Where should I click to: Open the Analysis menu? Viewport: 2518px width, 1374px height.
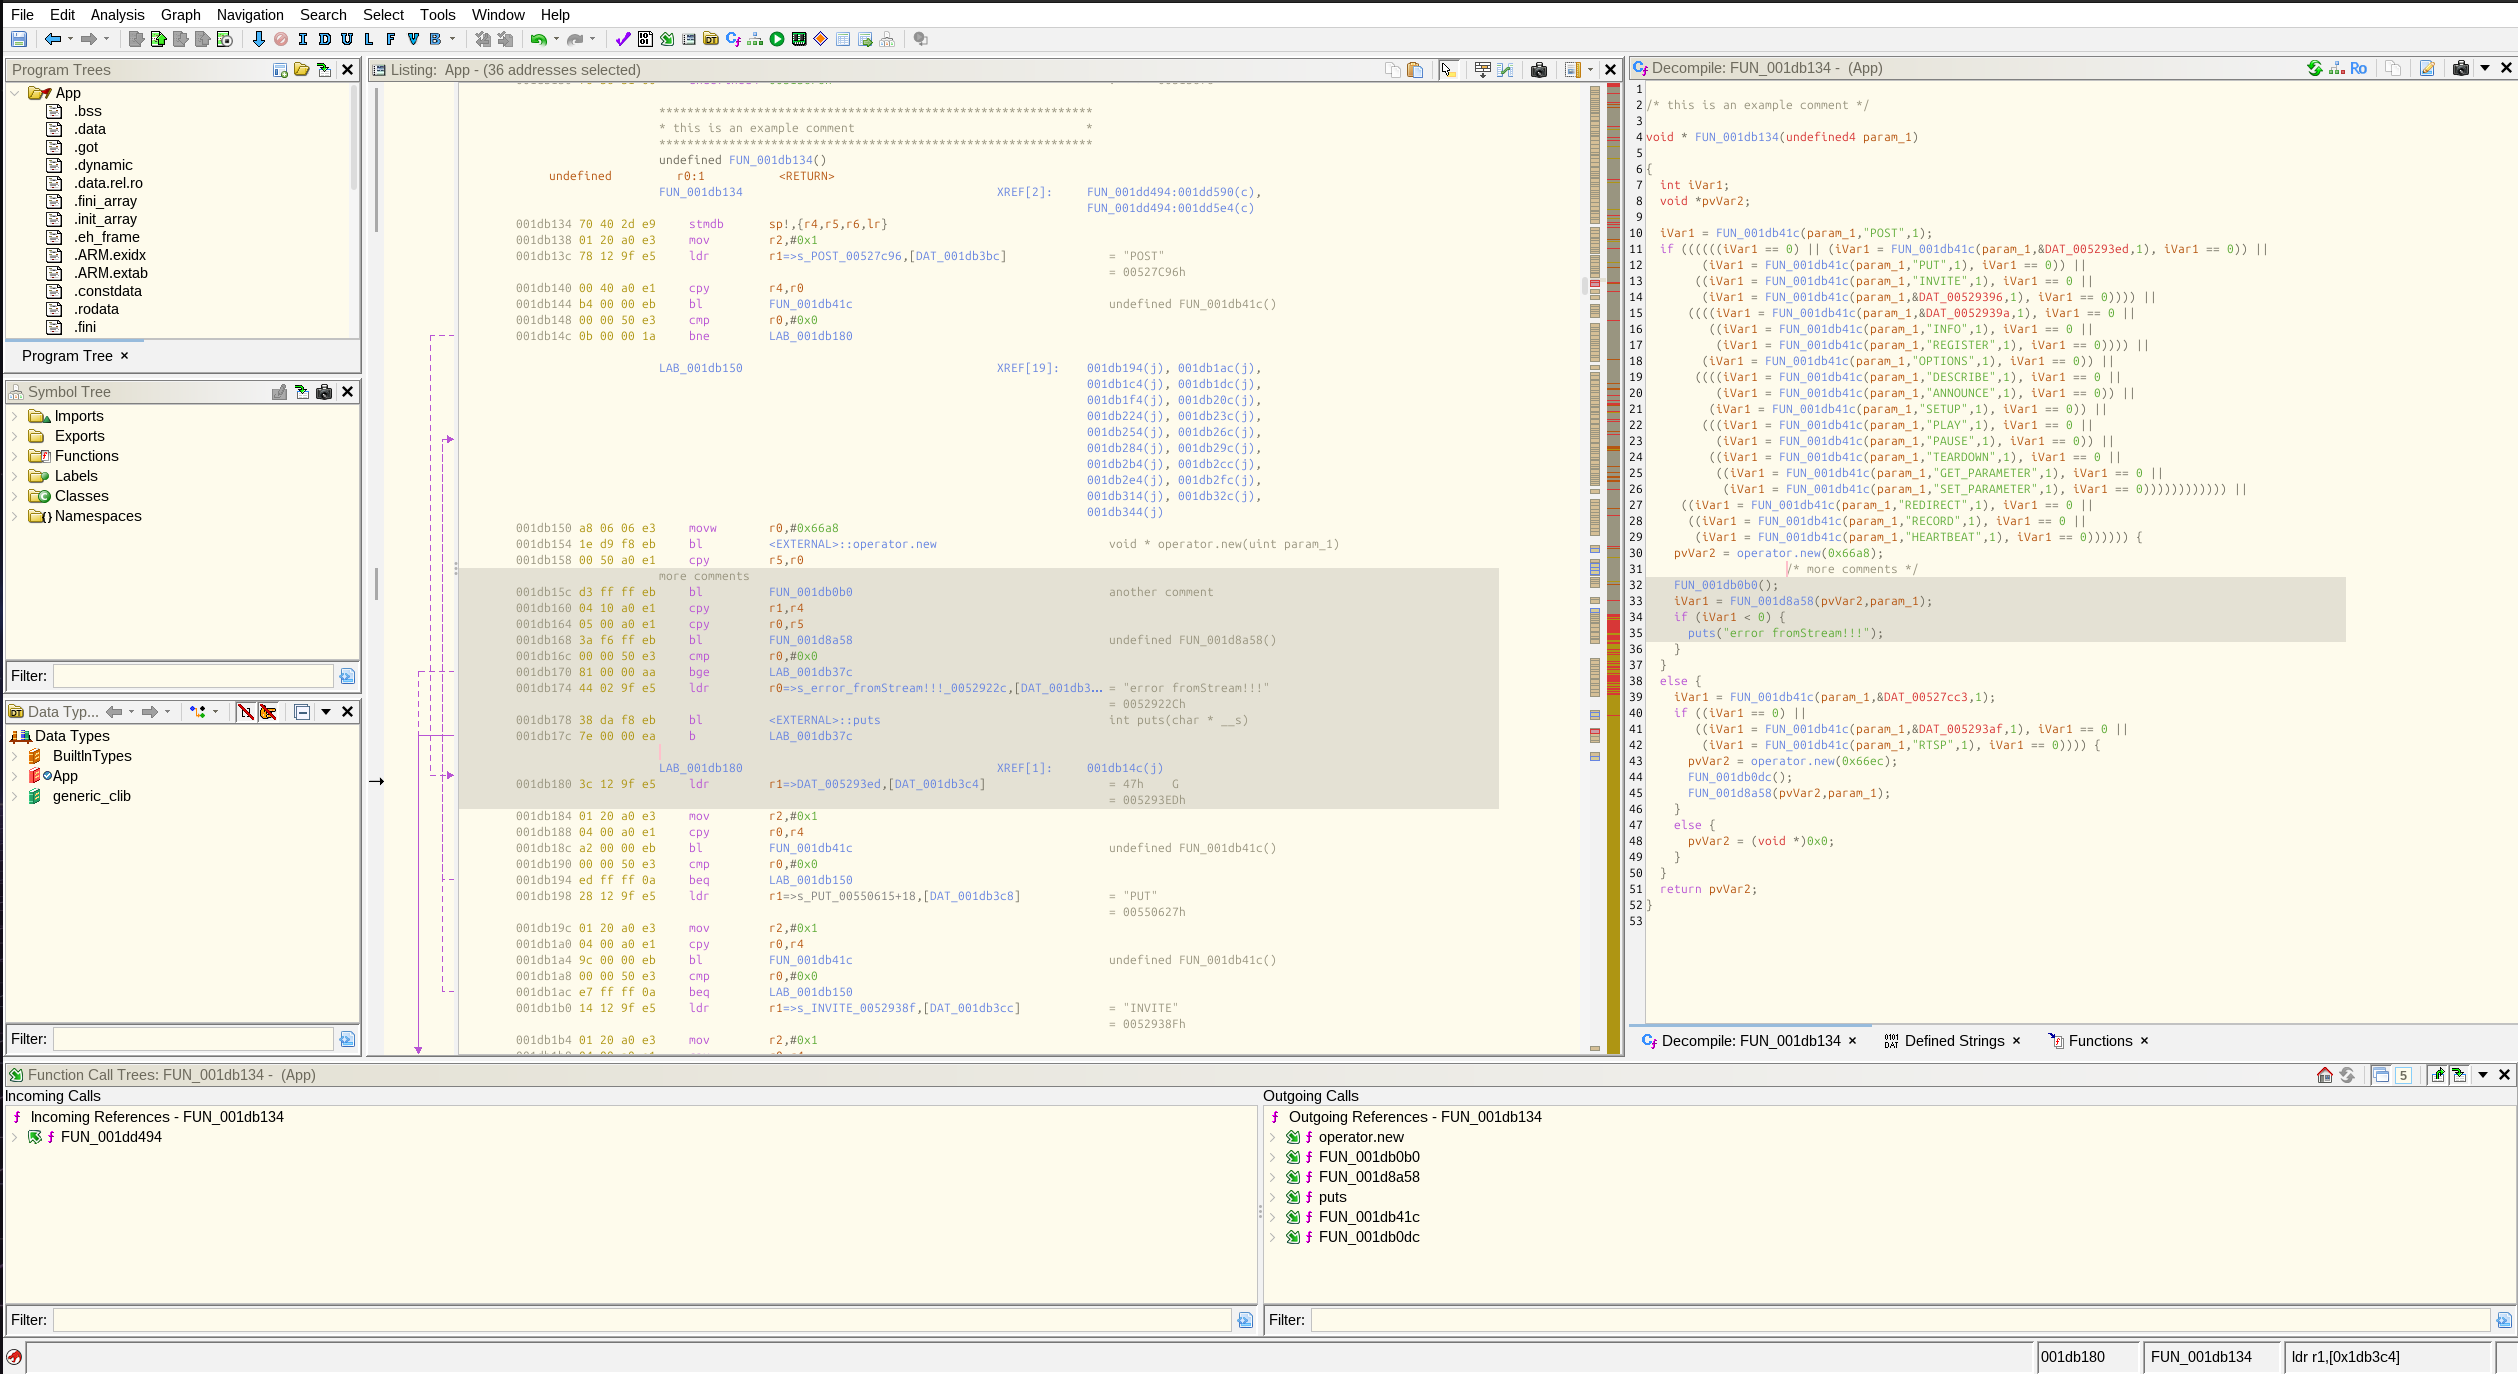(117, 15)
